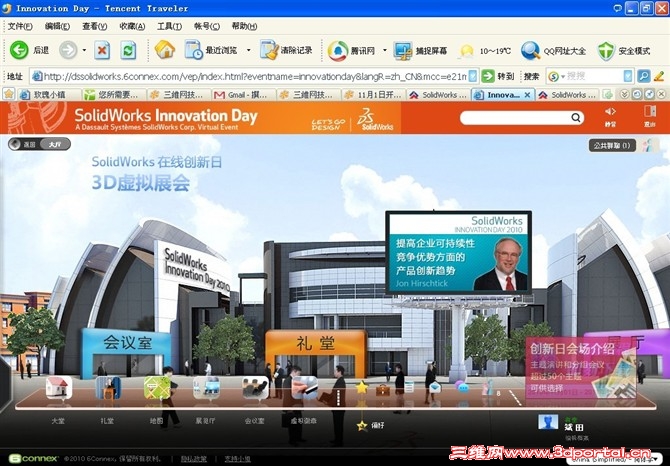Expand the 最近浏览 dropdown arrow
Image resolution: width=670 pixels, height=466 pixels.
click(x=249, y=50)
